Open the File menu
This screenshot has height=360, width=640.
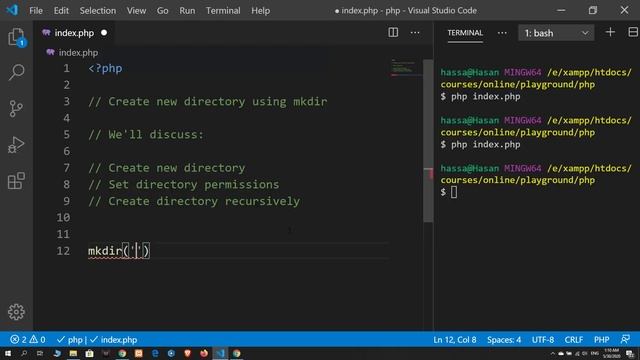click(36, 11)
